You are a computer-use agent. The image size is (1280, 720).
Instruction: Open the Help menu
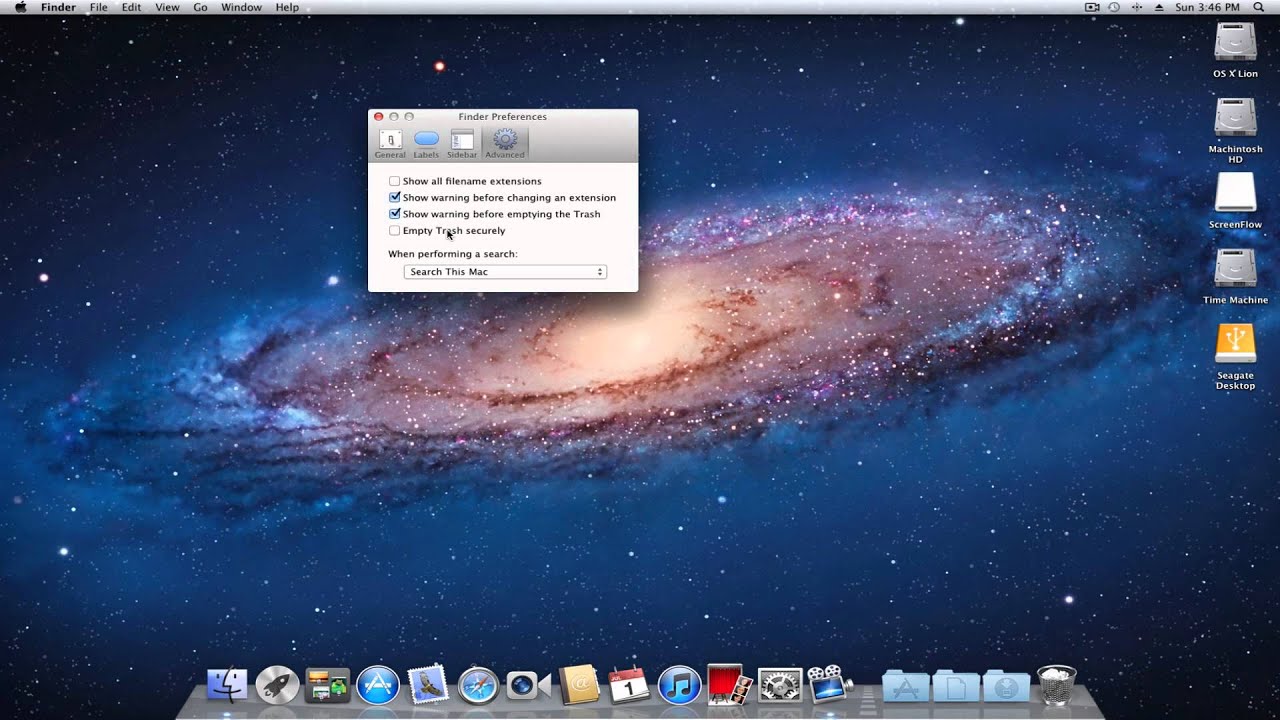(287, 7)
